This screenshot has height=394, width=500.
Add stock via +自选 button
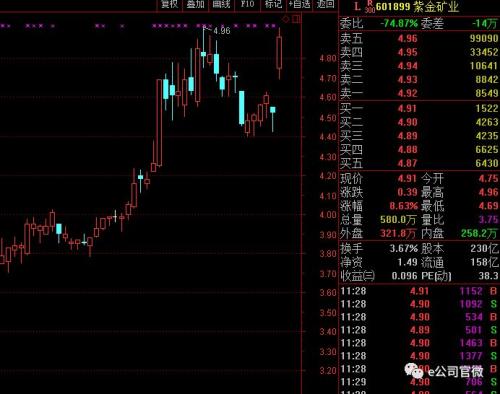(x=299, y=5)
